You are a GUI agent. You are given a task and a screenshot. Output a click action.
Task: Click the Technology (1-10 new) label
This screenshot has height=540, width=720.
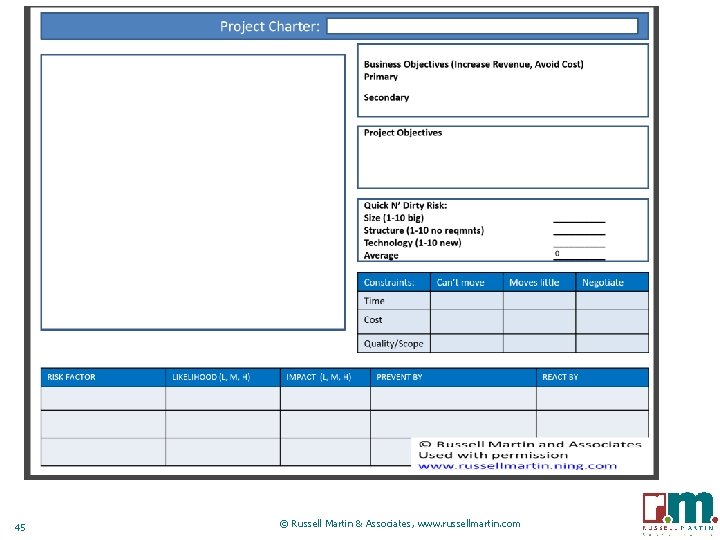[412, 243]
